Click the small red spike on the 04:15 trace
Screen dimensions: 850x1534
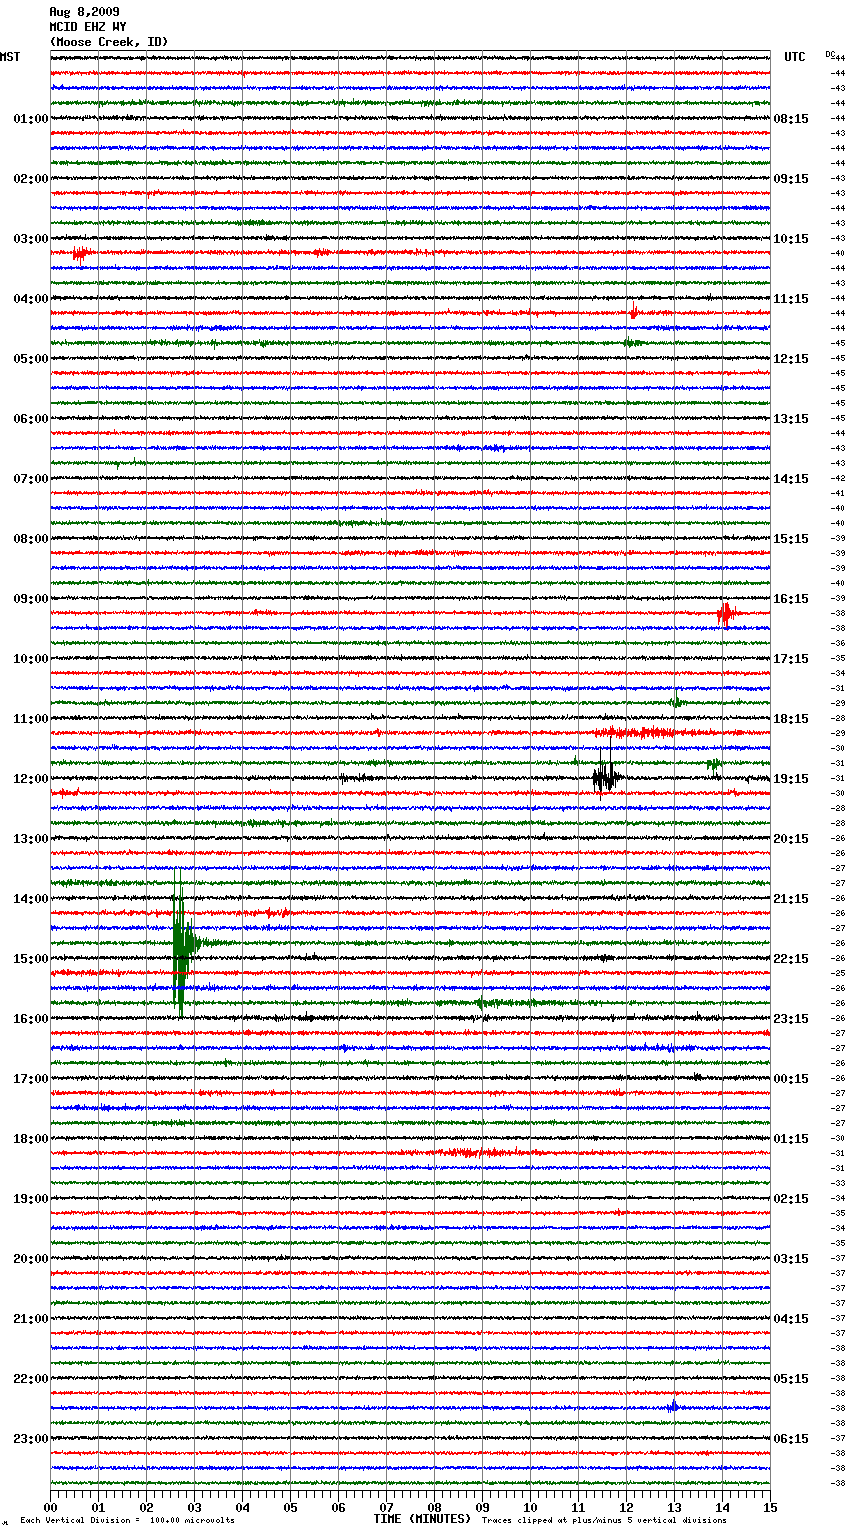(633, 312)
